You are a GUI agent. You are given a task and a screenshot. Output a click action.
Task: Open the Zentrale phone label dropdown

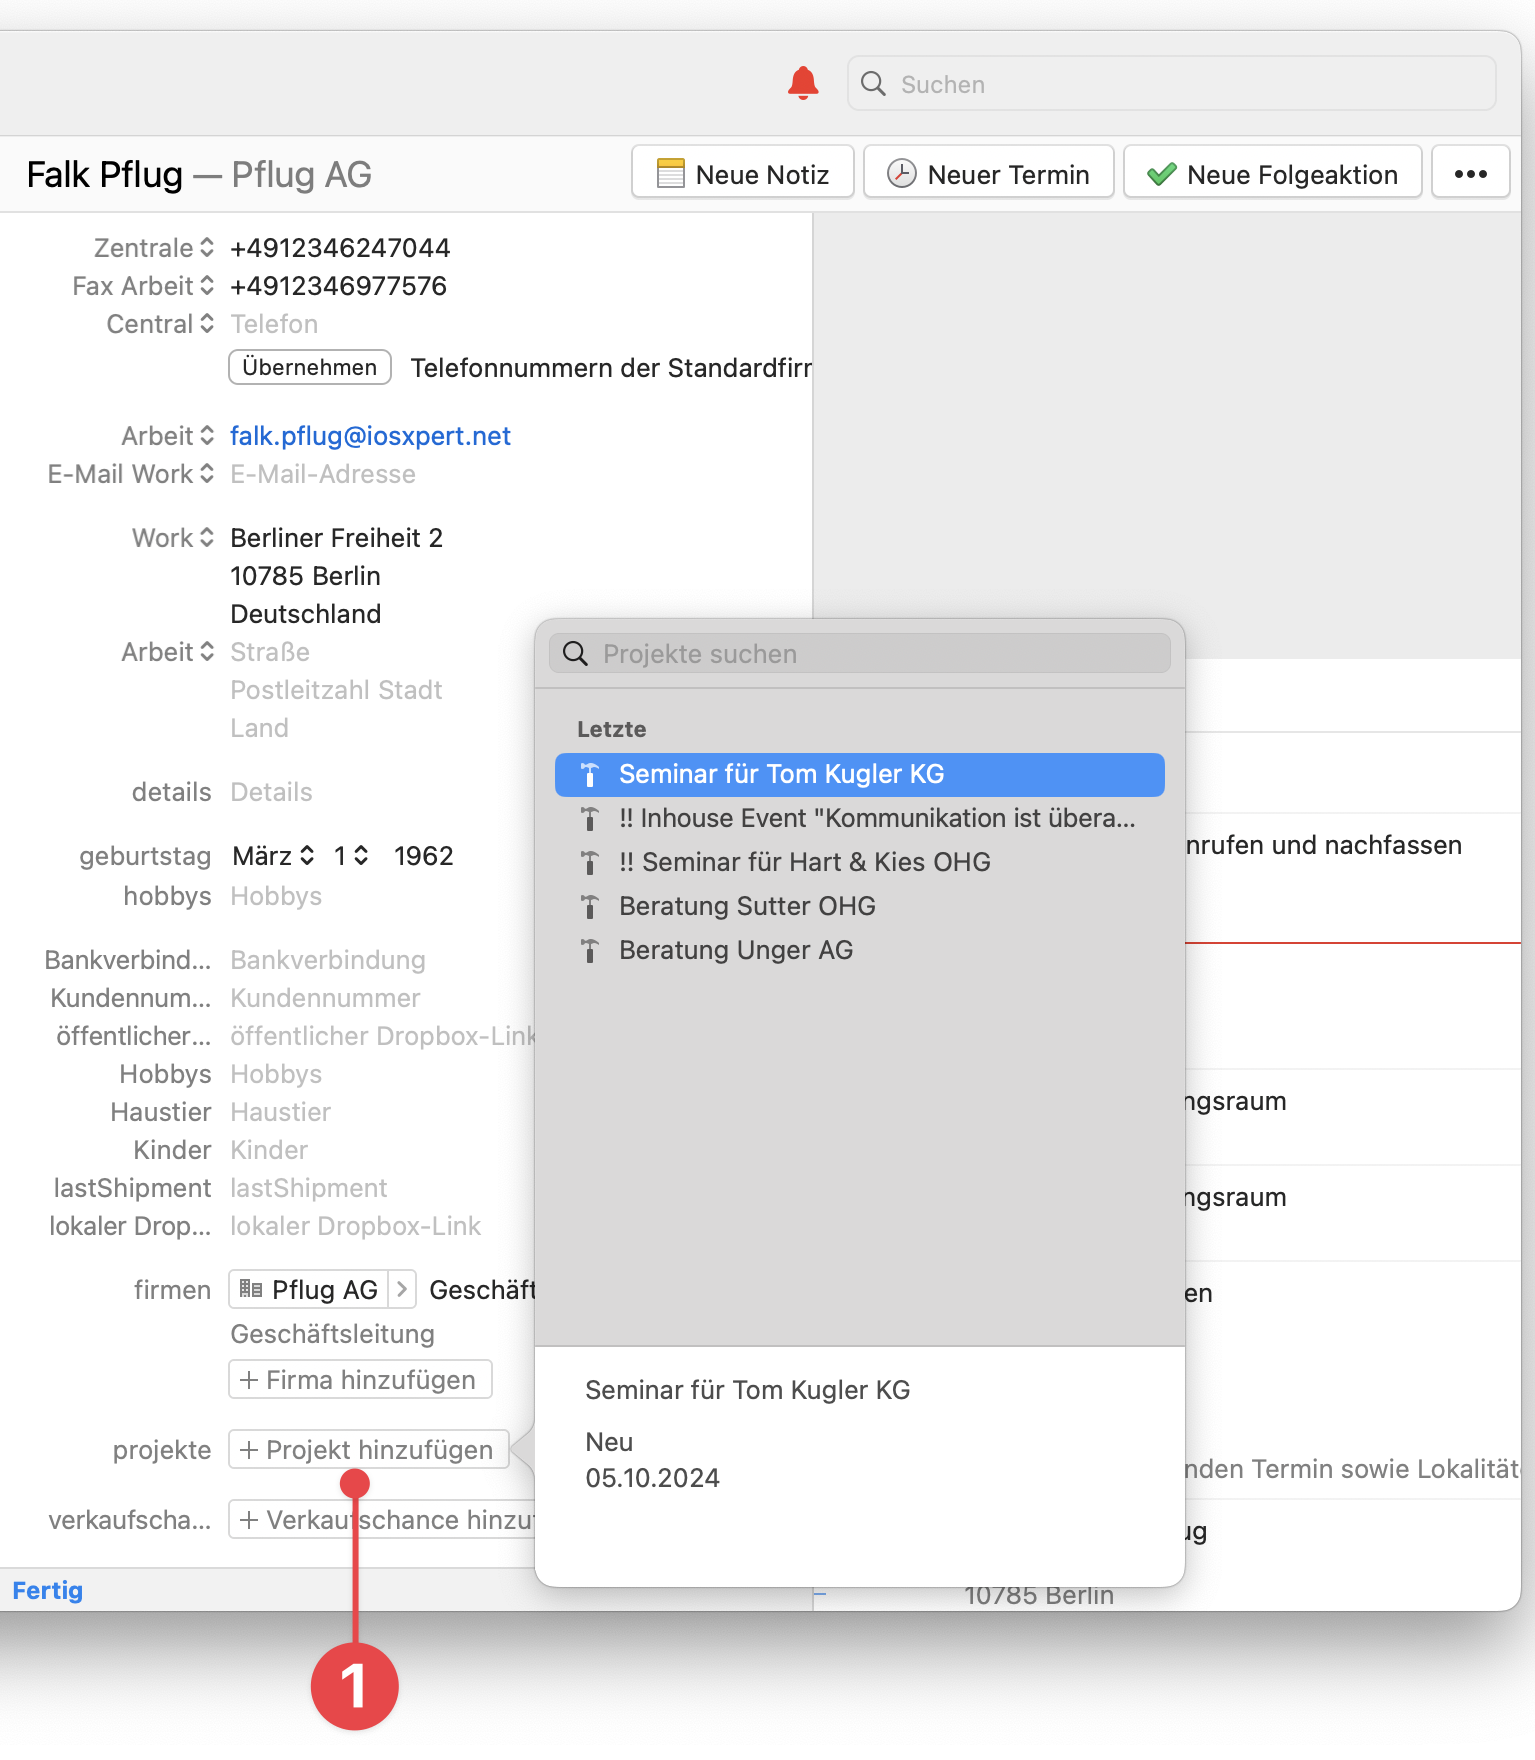tap(206, 248)
